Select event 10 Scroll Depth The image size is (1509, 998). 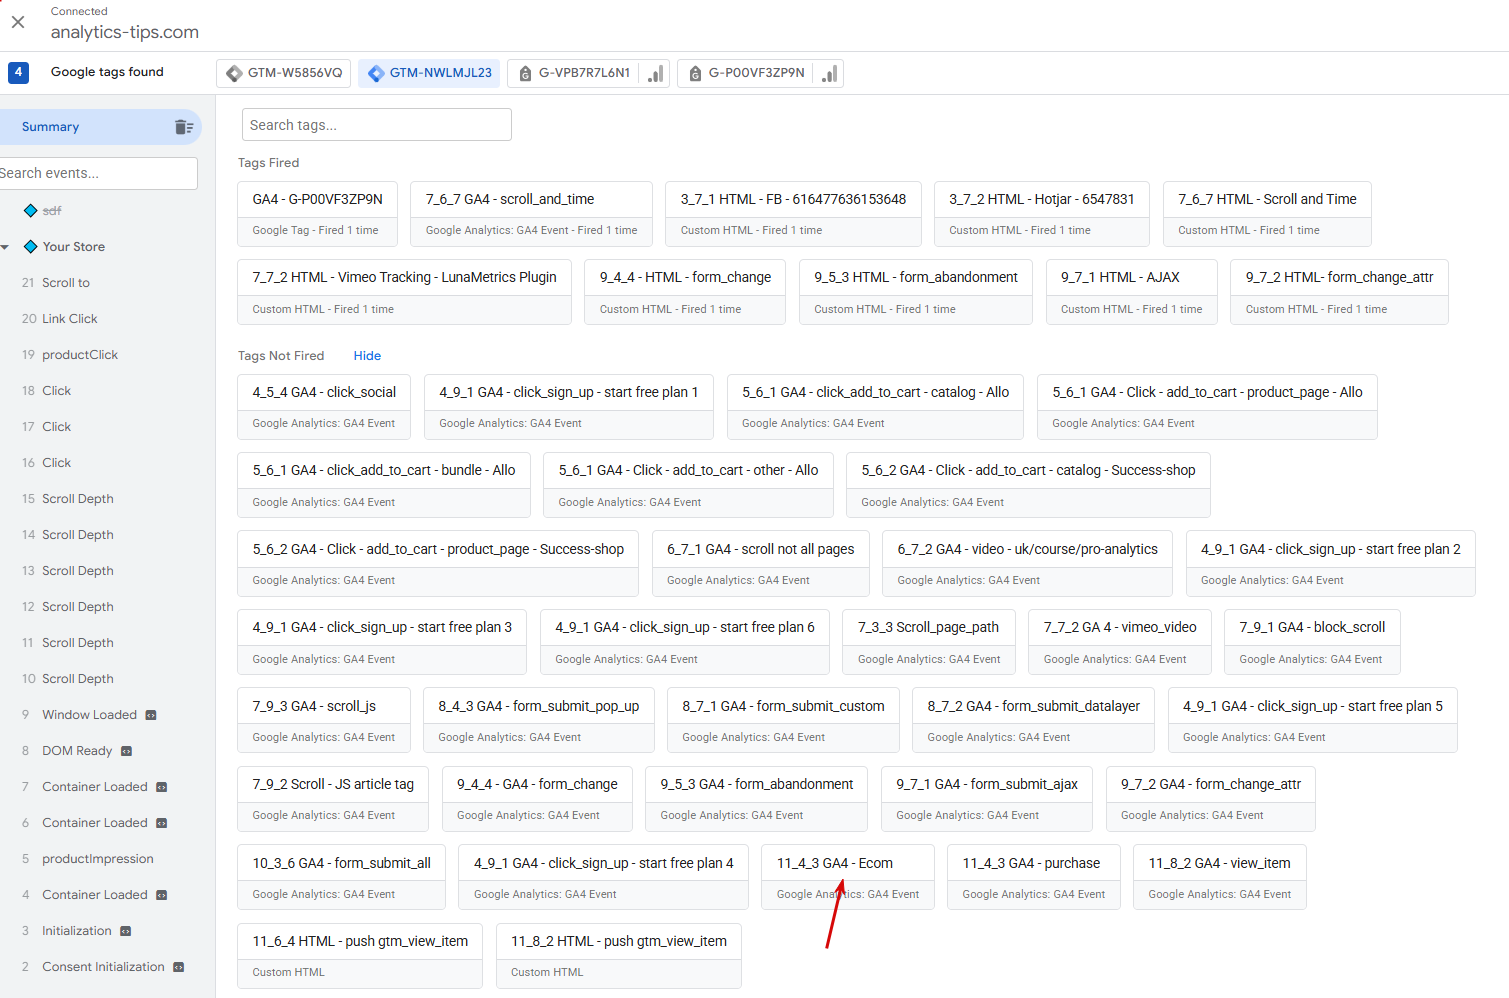click(78, 679)
